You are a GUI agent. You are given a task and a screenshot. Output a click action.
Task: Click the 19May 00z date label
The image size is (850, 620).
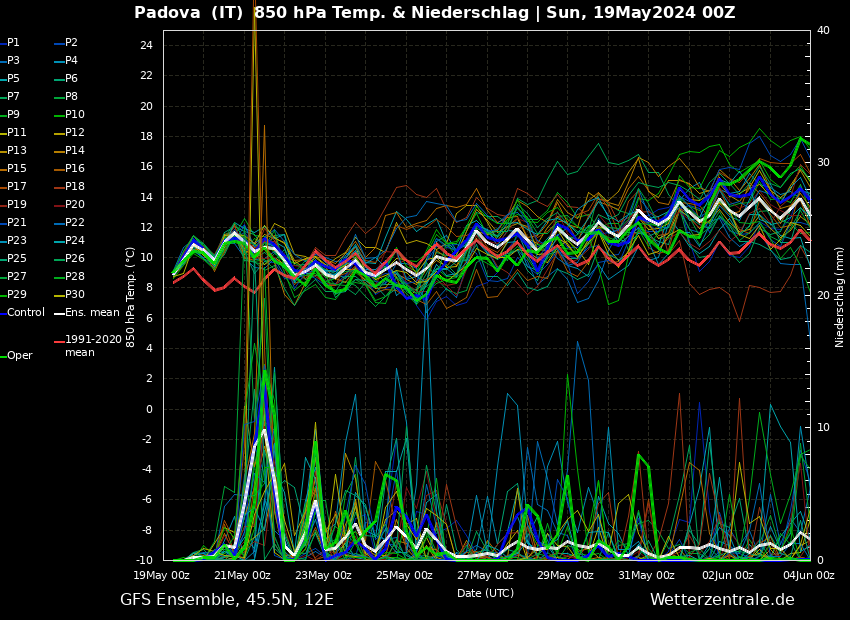[162, 576]
